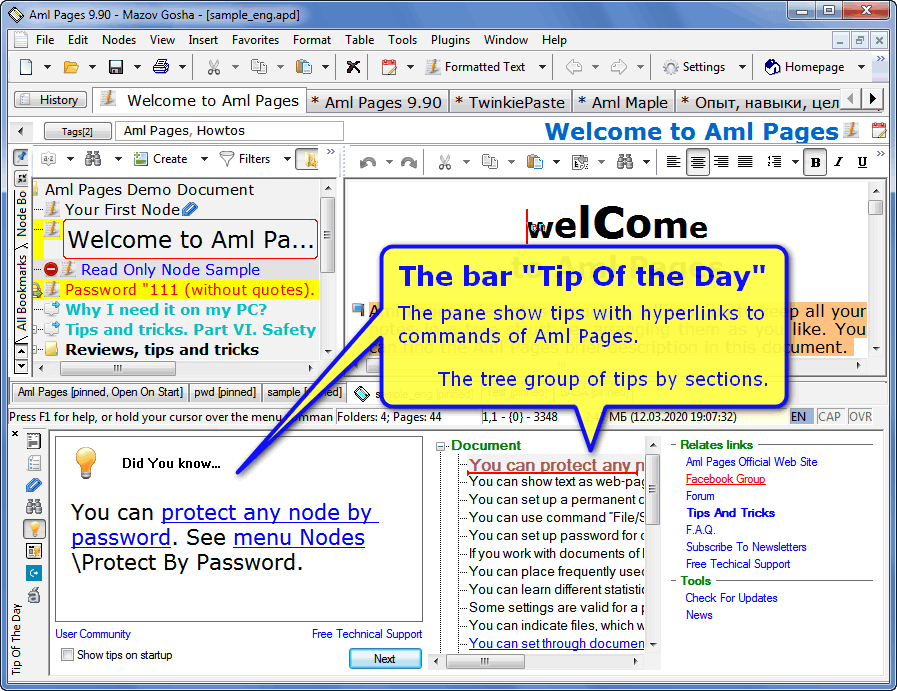
Task: Toggle Underline formatting
Action: pos(862,162)
